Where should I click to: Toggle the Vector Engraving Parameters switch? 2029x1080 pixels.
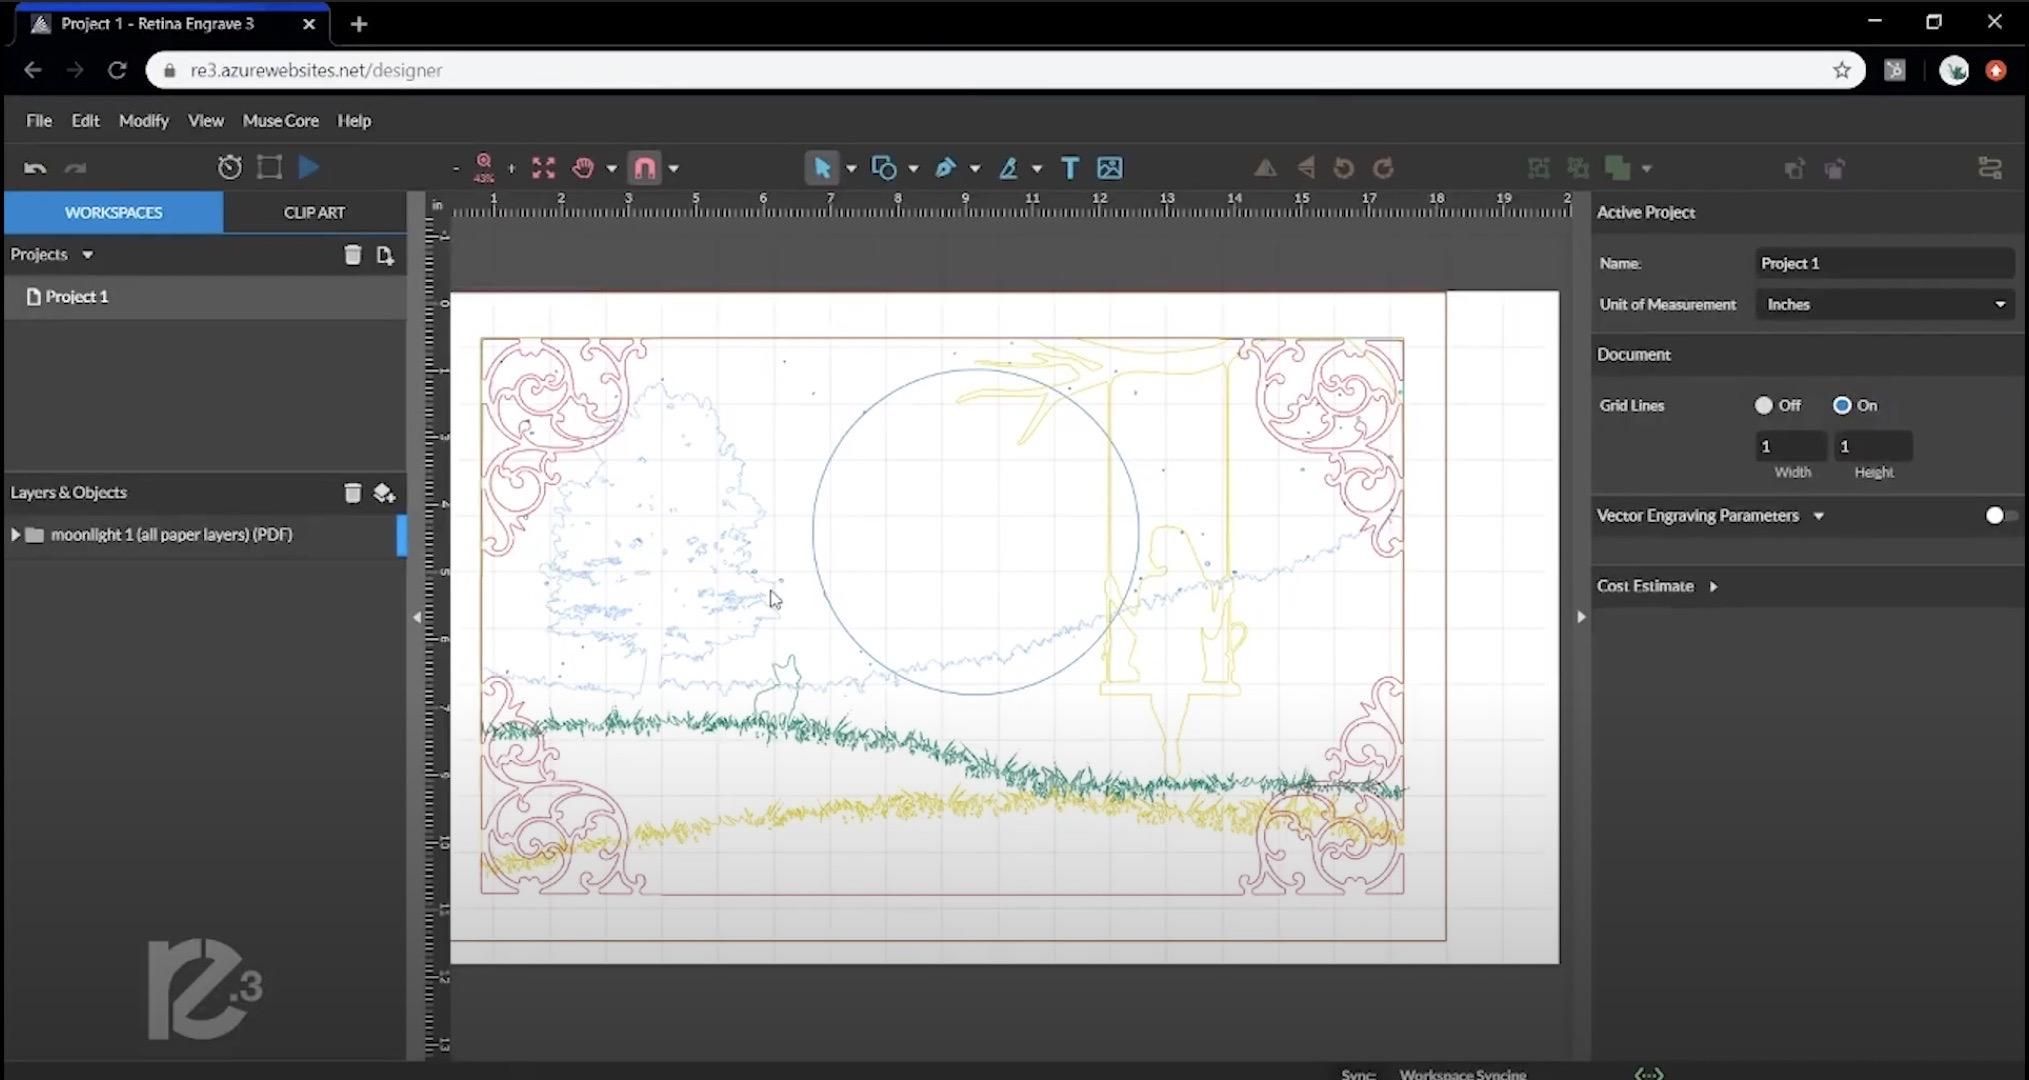click(x=2000, y=515)
